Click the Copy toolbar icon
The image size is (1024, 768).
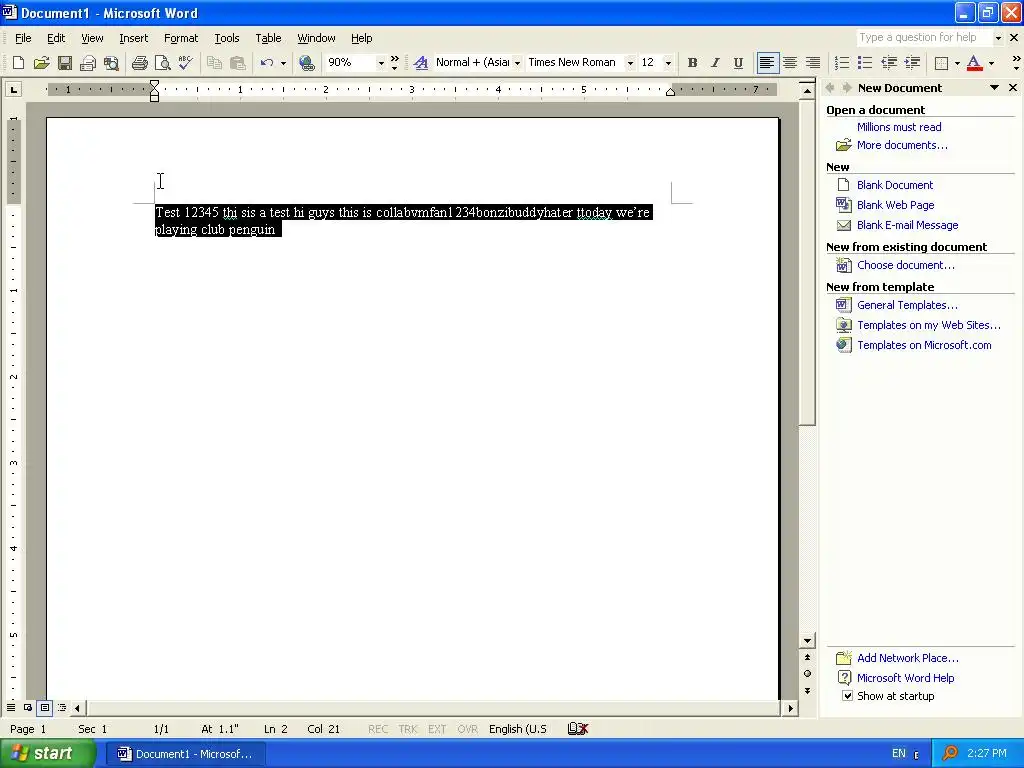(x=214, y=63)
